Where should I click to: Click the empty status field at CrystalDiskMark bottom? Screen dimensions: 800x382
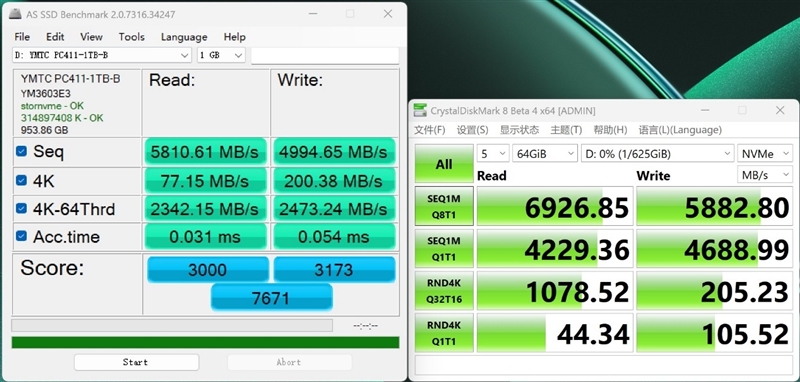coord(604,365)
